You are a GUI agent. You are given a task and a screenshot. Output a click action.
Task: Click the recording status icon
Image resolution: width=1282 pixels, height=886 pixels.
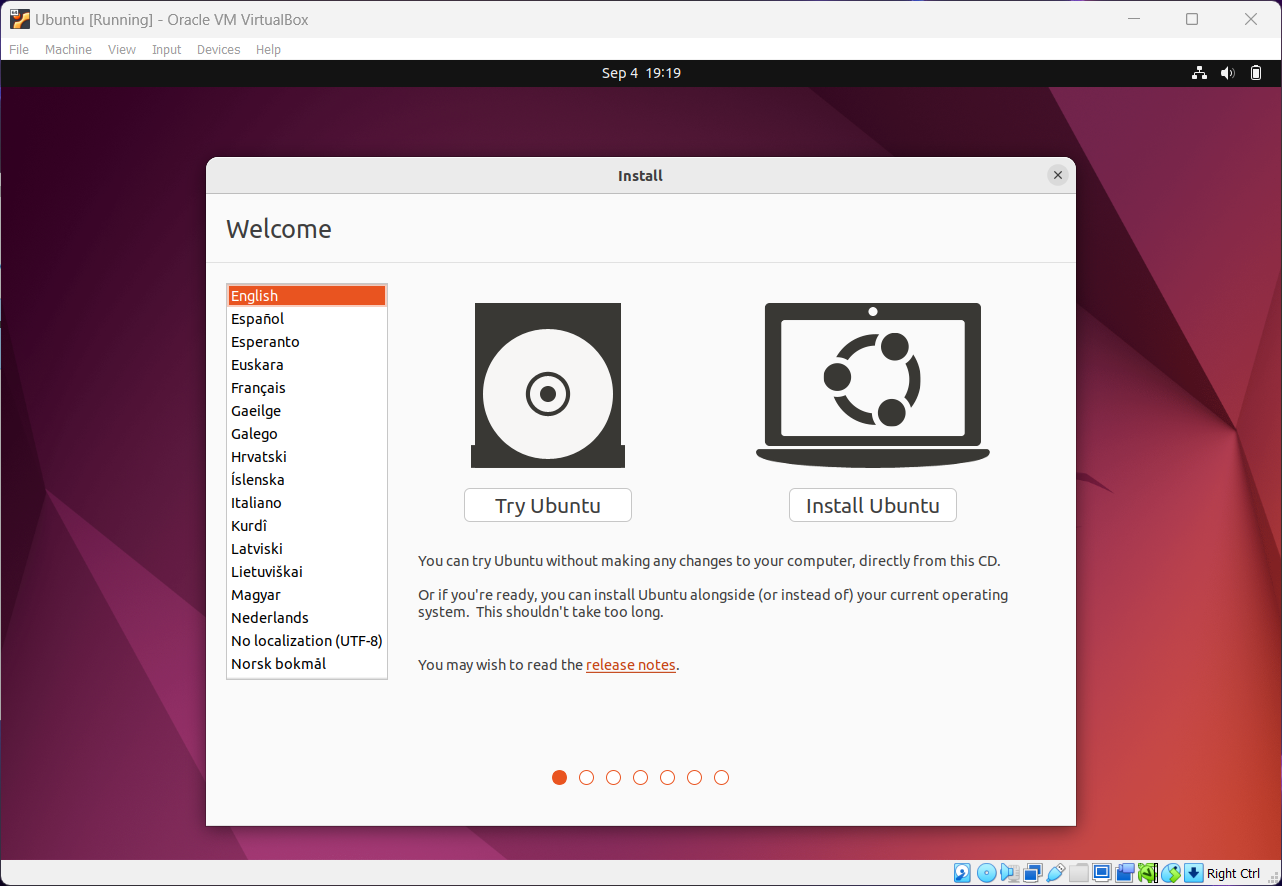tap(1124, 873)
